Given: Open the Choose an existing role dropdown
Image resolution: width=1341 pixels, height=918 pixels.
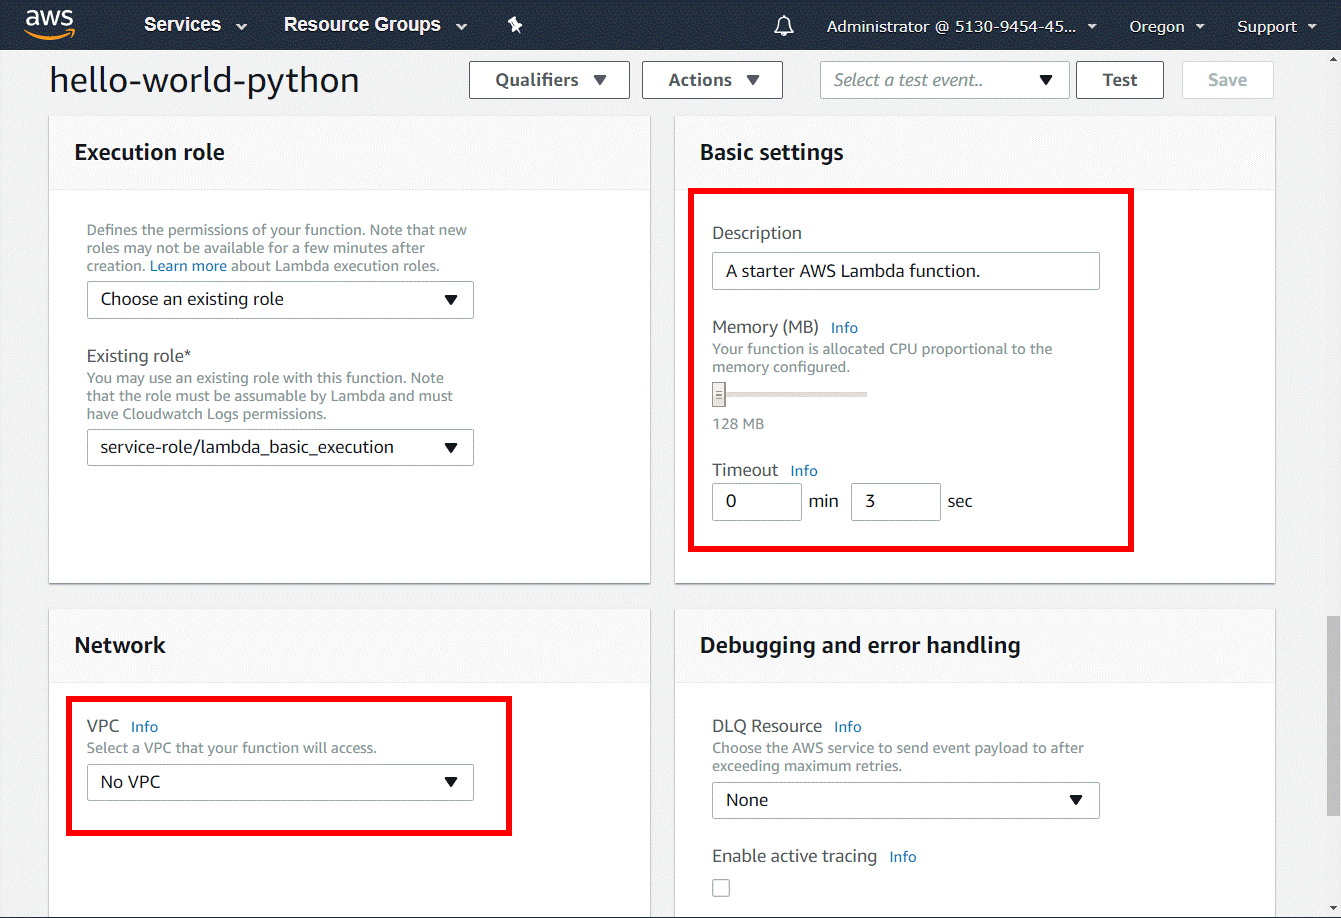Looking at the screenshot, I should pos(280,300).
